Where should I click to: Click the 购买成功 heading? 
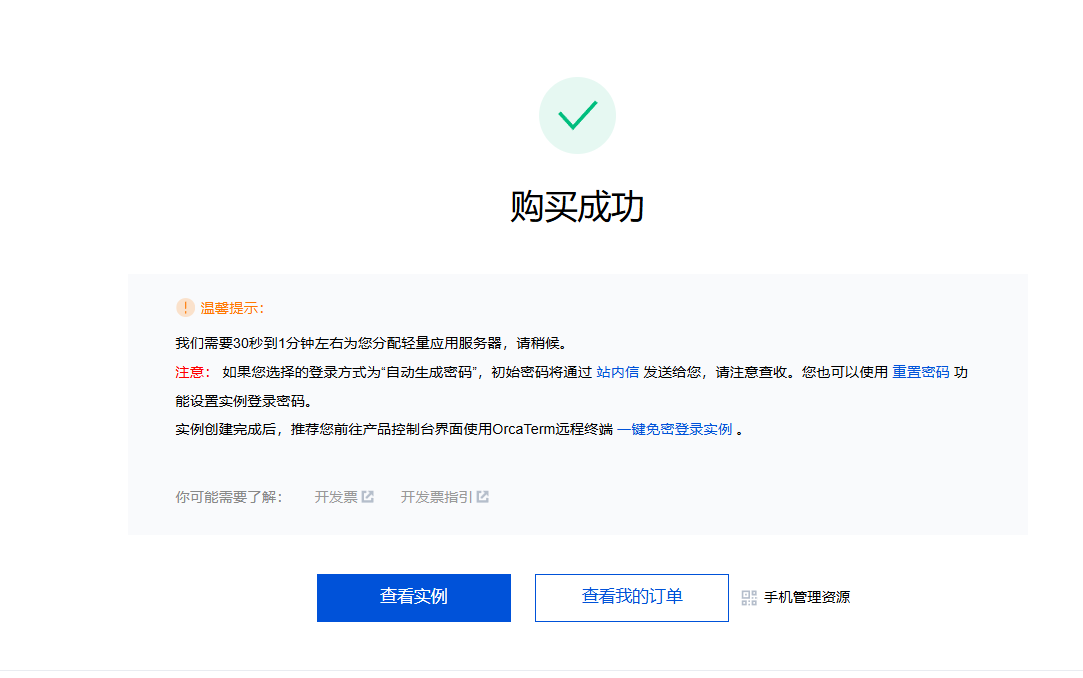[x=577, y=207]
